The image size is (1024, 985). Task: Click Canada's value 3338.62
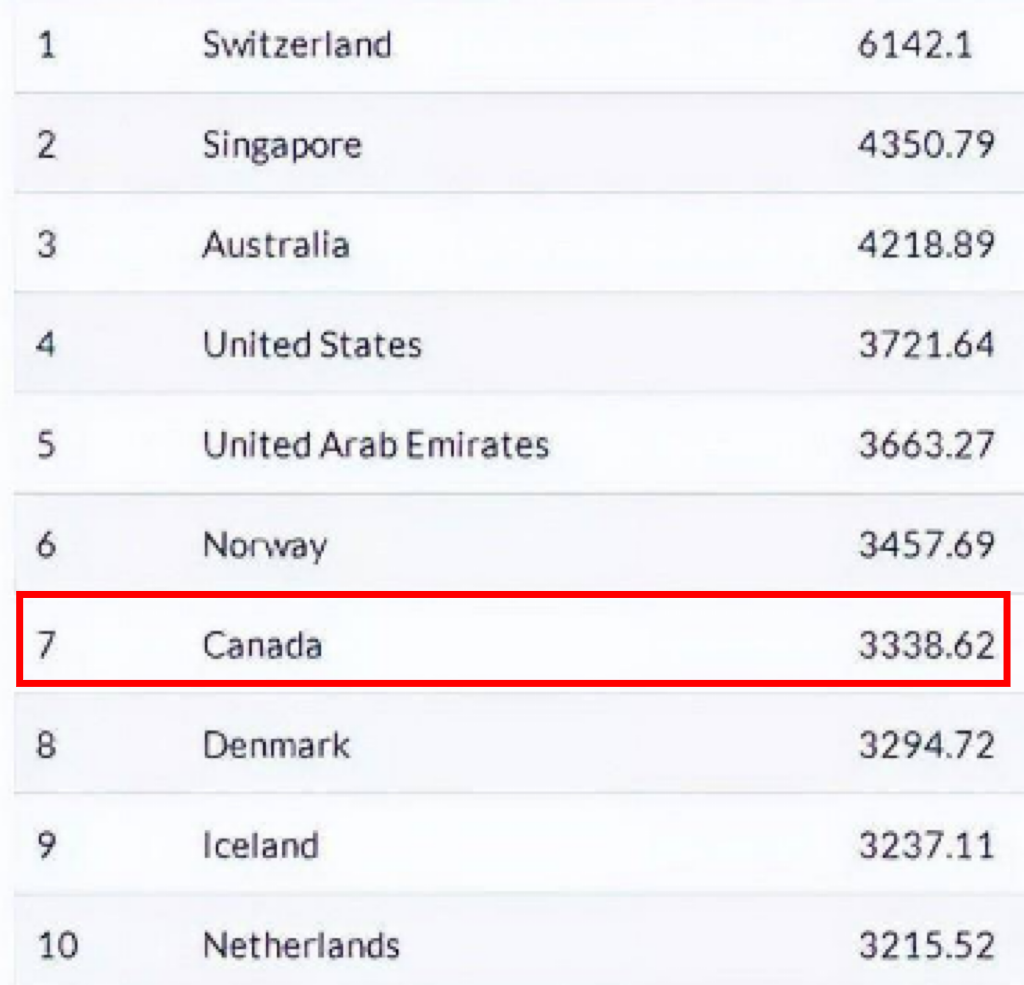pyautogui.click(x=927, y=645)
